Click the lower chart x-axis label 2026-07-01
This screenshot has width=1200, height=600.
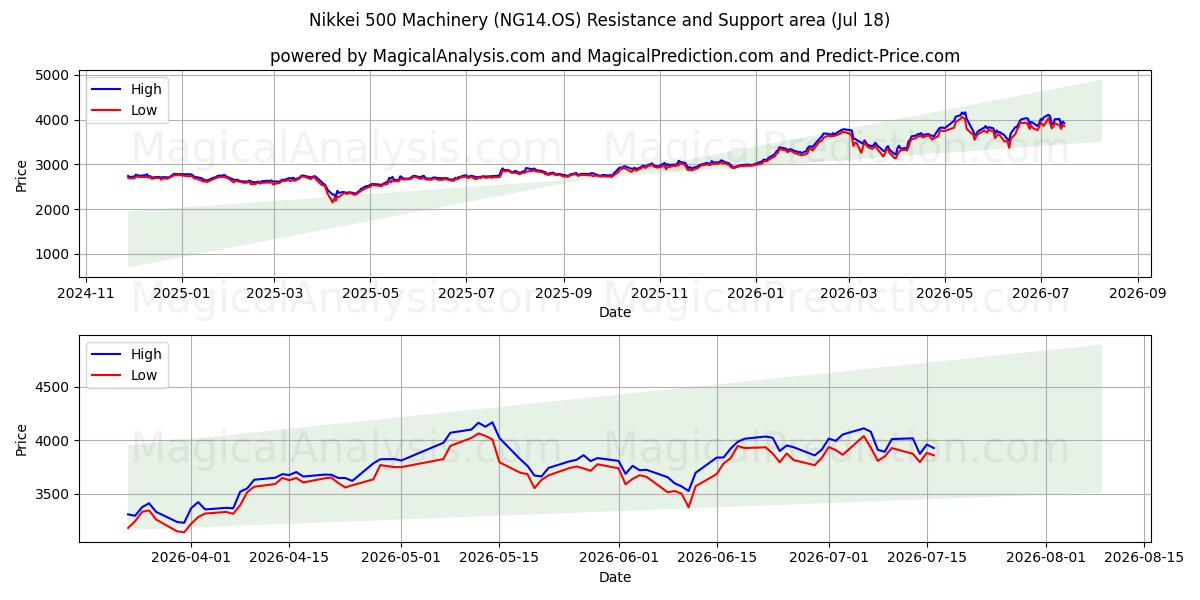pos(829,558)
